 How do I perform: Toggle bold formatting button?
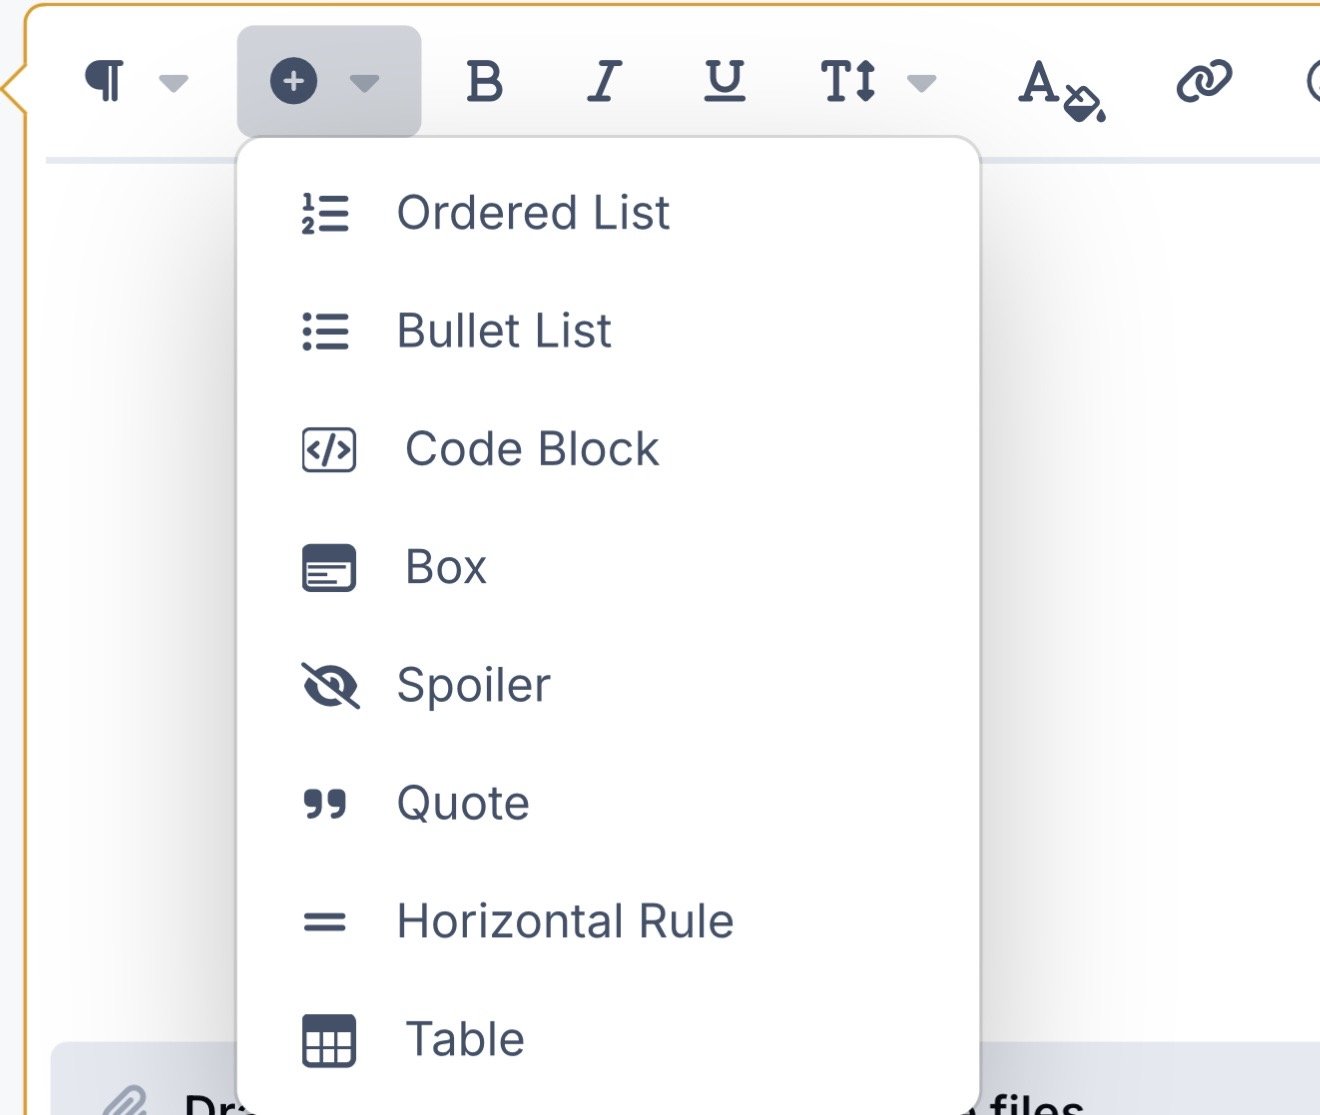[x=485, y=81]
